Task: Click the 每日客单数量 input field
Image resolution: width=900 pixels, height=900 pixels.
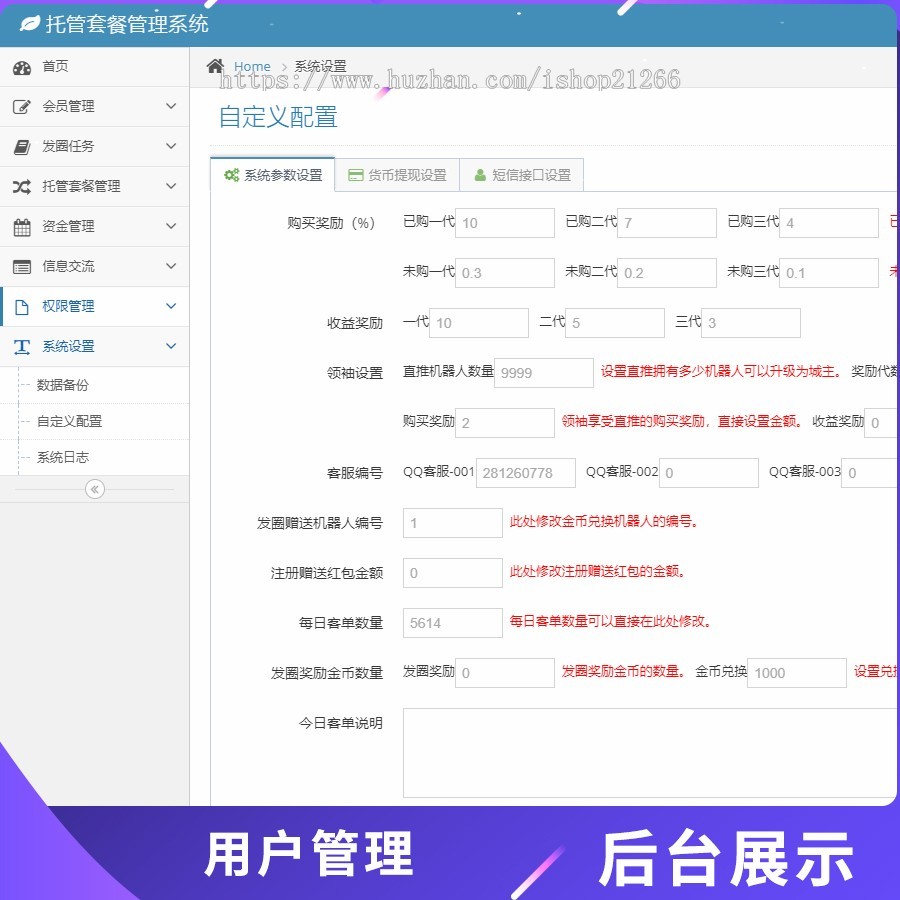Action: [x=451, y=622]
